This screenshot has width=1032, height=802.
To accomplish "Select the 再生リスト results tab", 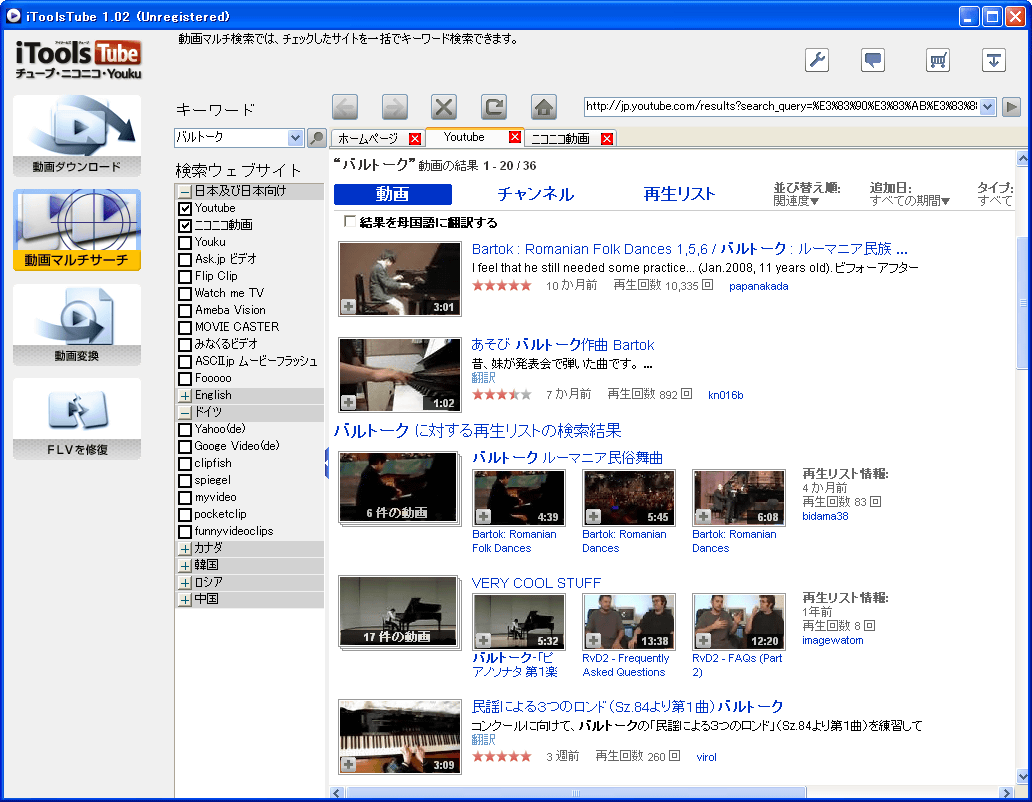I will pos(679,194).
